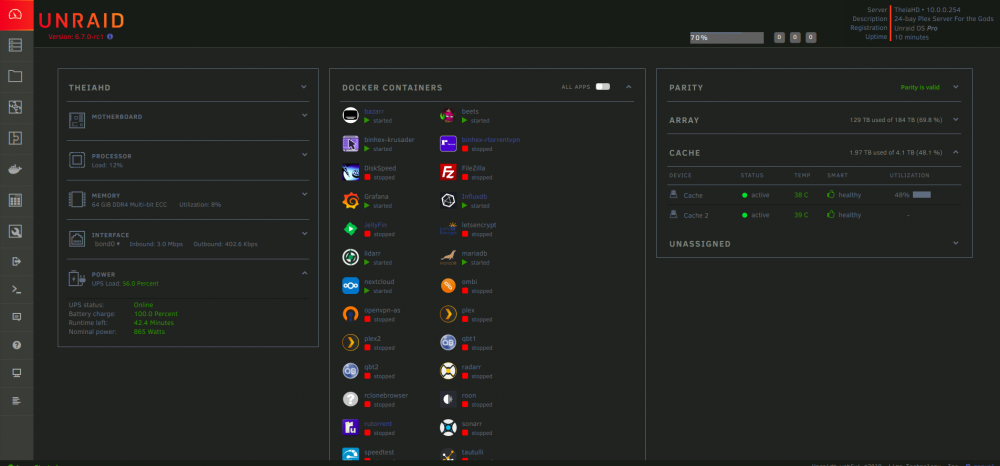Click the roon container icon
The width and height of the screenshot is (1000, 466).
click(x=448, y=399)
